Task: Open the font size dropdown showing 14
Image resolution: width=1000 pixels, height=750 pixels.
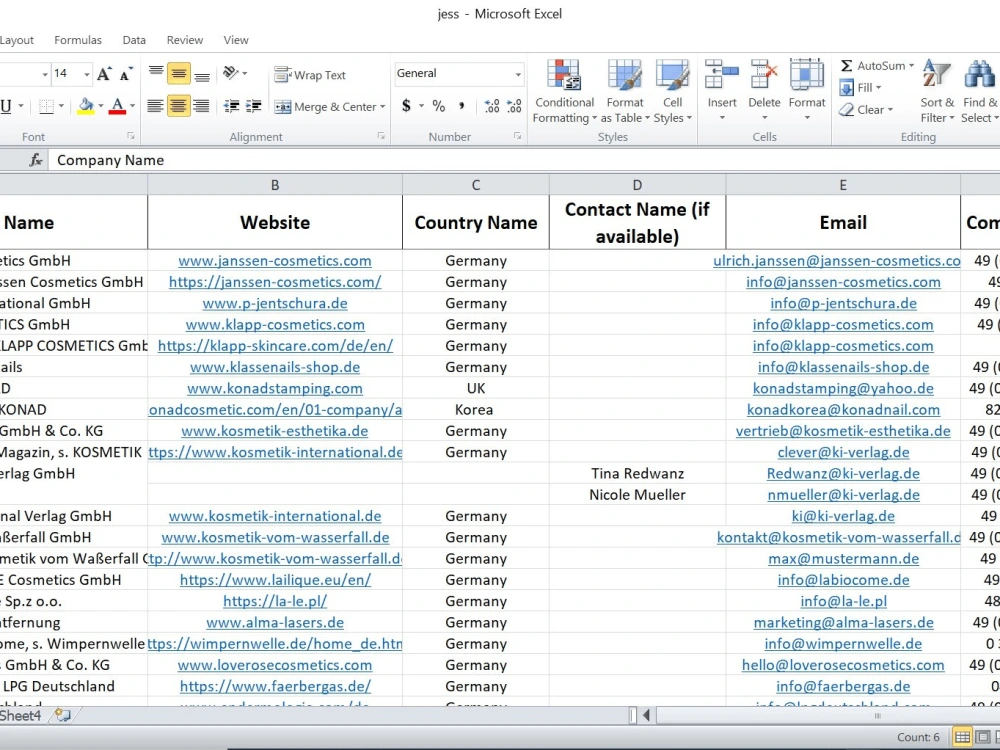Action: point(86,74)
